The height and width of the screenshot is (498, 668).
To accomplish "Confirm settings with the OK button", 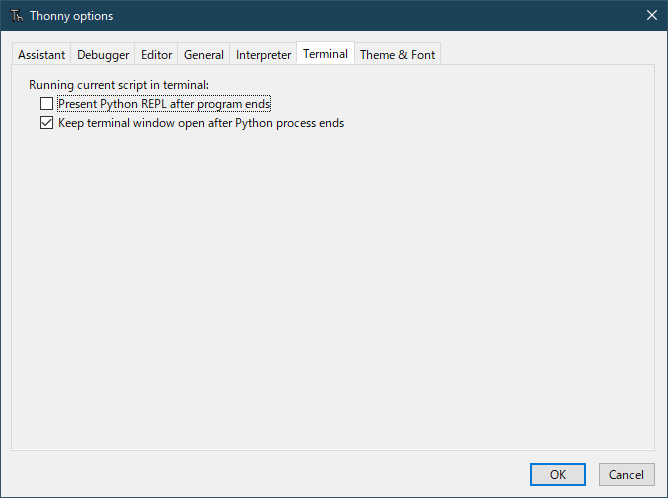I will click(x=558, y=474).
